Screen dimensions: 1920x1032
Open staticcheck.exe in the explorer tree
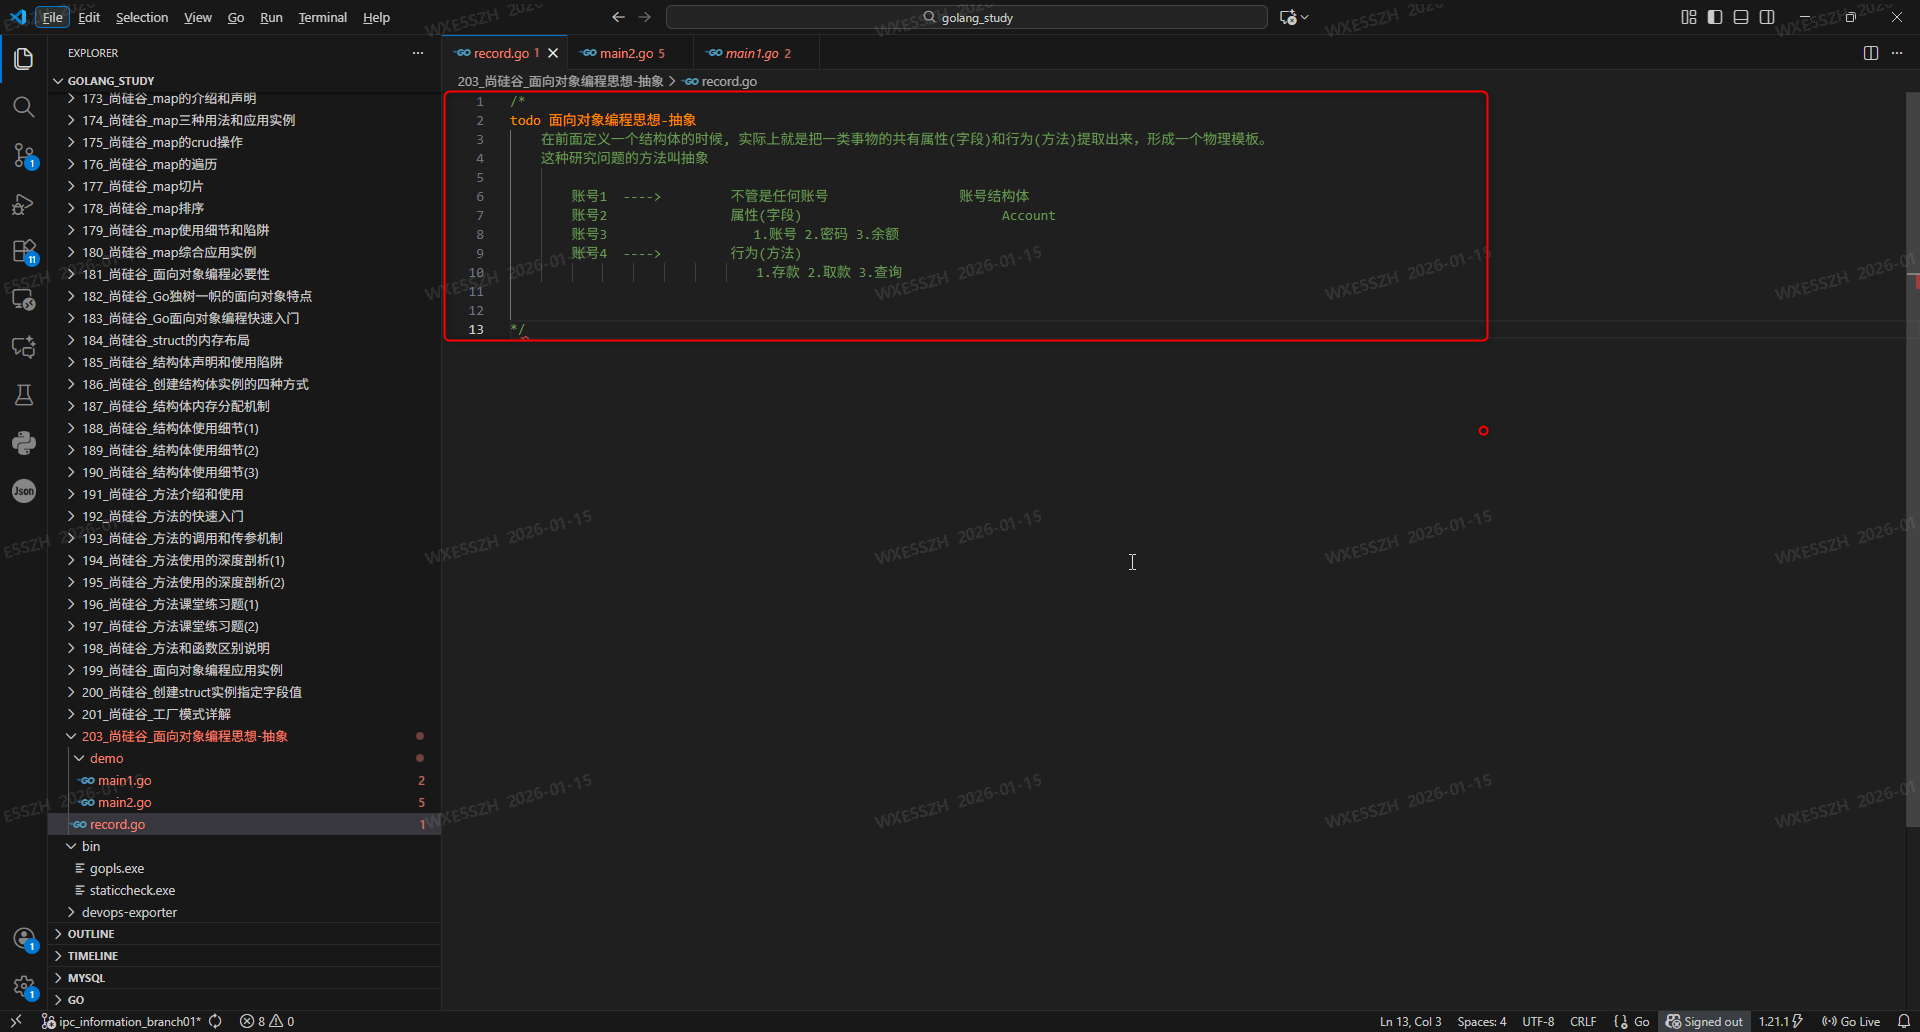pos(244,890)
